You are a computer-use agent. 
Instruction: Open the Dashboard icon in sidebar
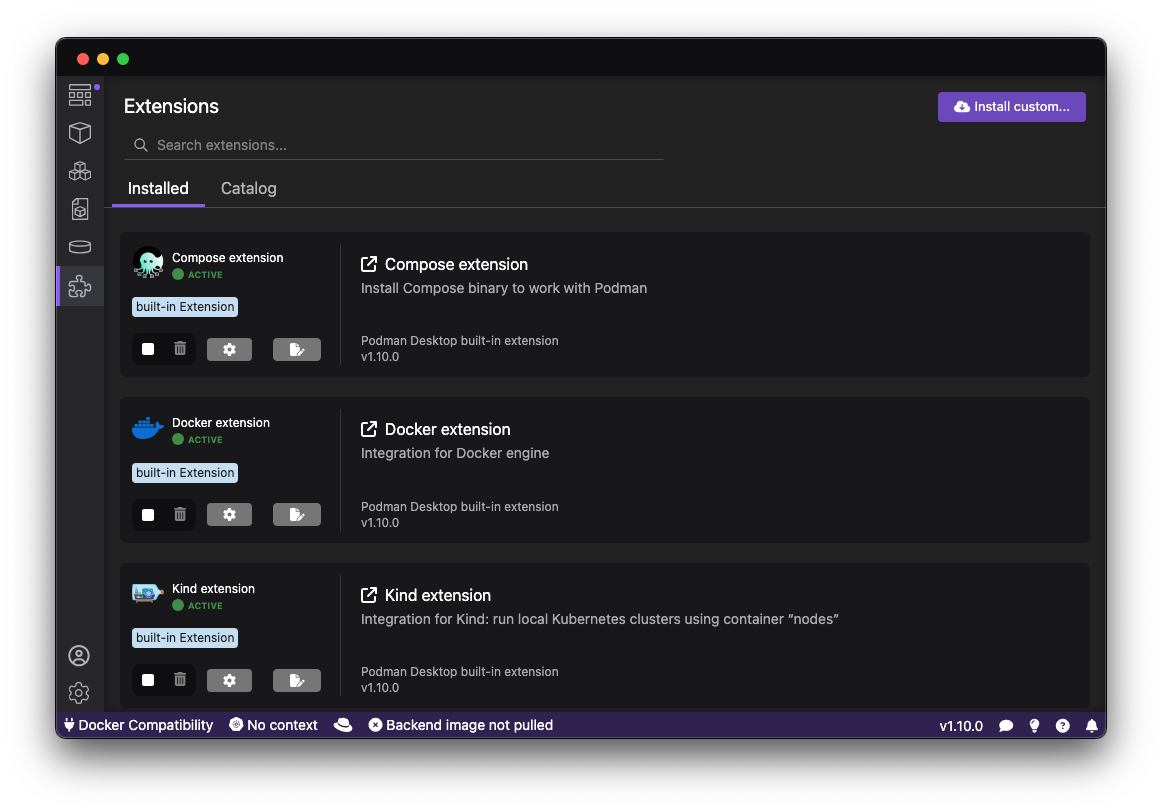tap(80, 95)
